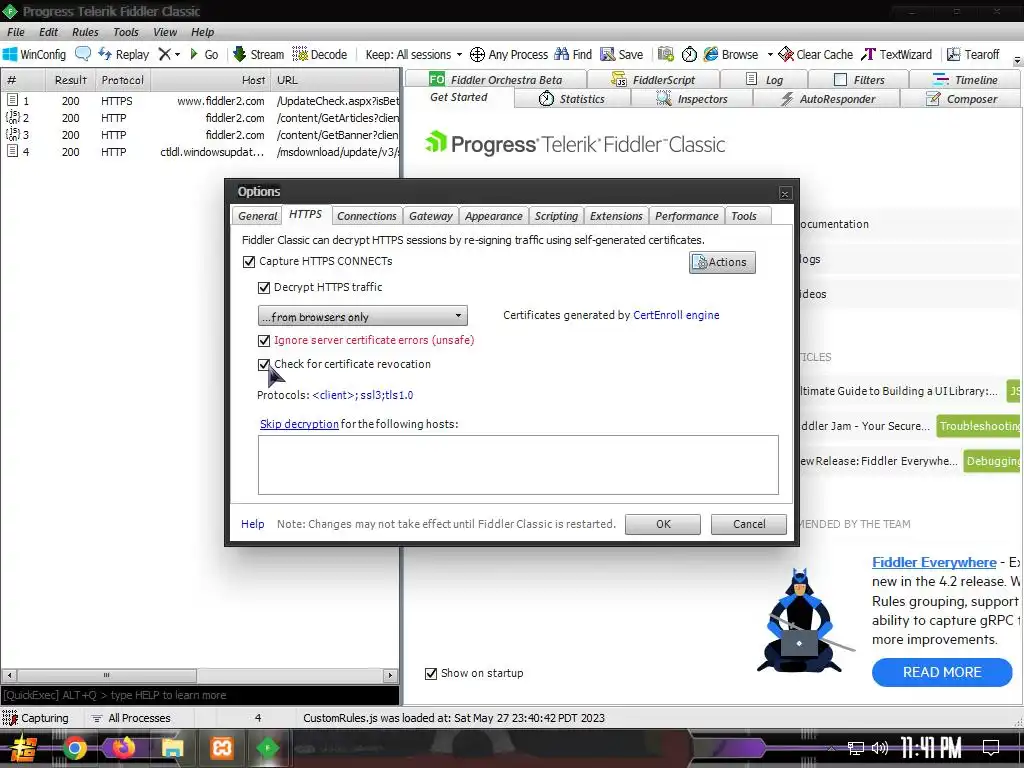Select the Connections tab in Options

pos(366,216)
